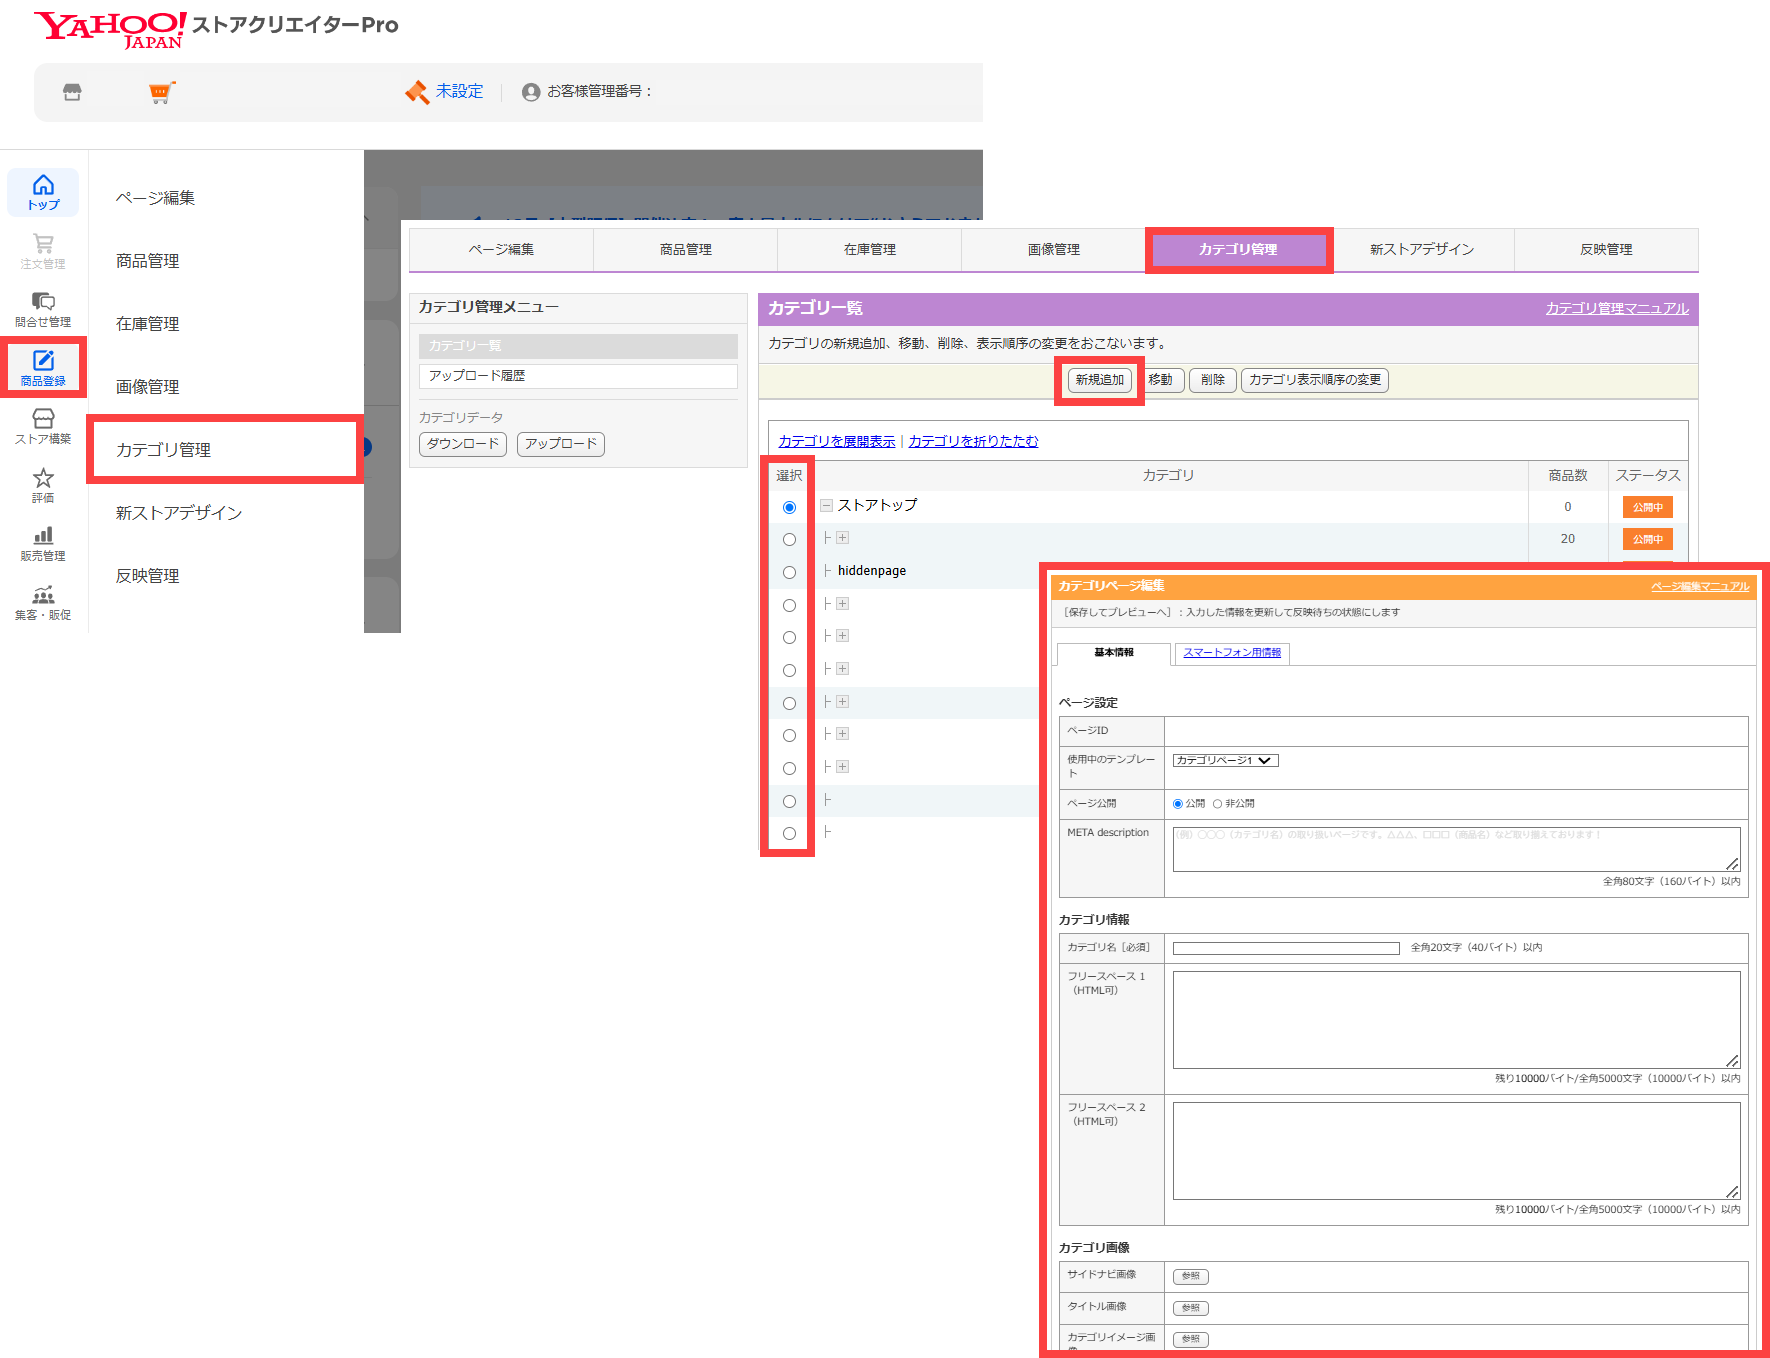Click the フリースペース 2 text area
The height and width of the screenshot is (1358, 1770).
click(x=1456, y=1151)
